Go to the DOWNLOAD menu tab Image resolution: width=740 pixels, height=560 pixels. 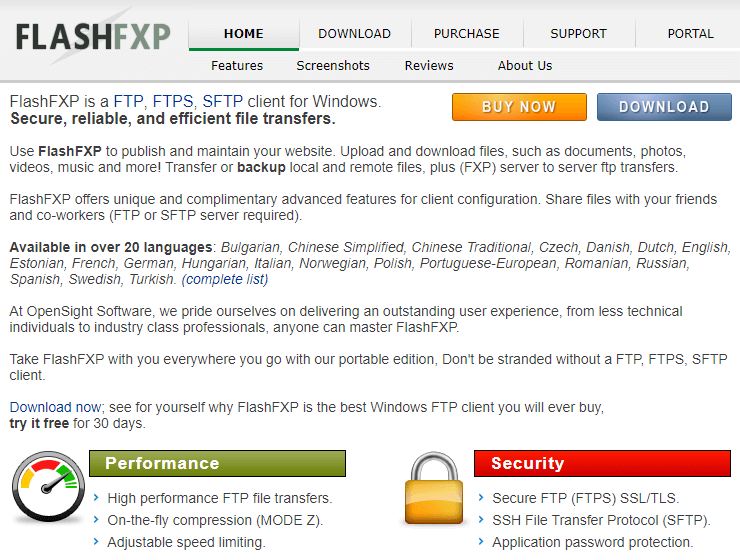point(354,33)
